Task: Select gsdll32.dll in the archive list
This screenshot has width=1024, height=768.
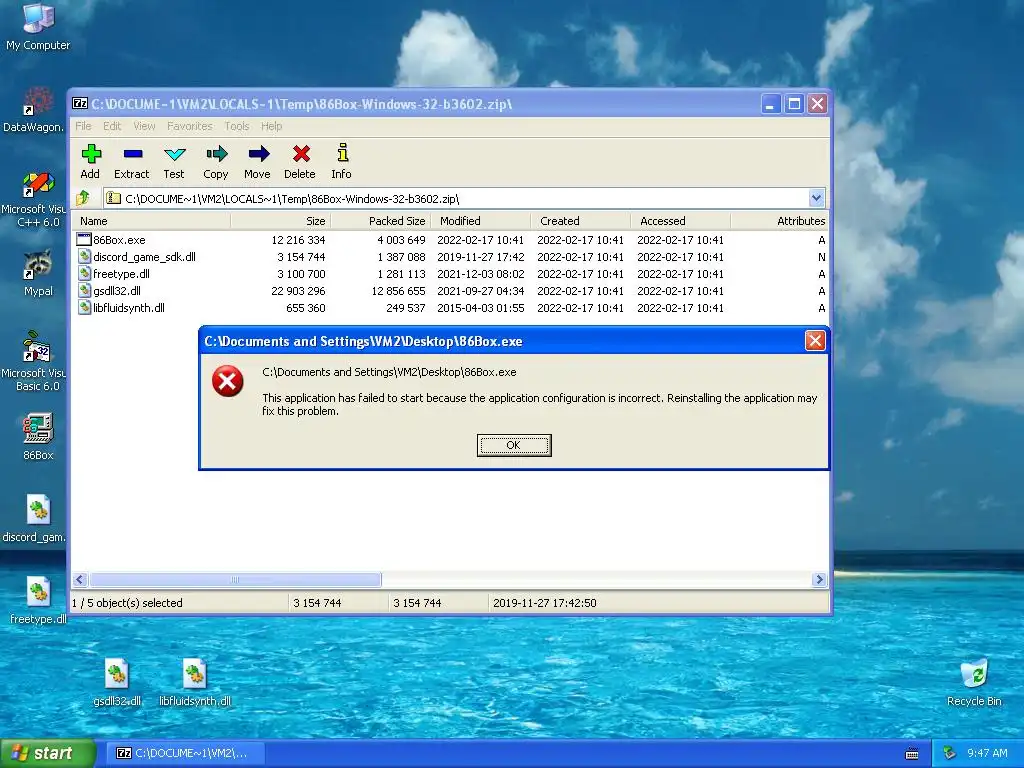Action: pos(109,291)
